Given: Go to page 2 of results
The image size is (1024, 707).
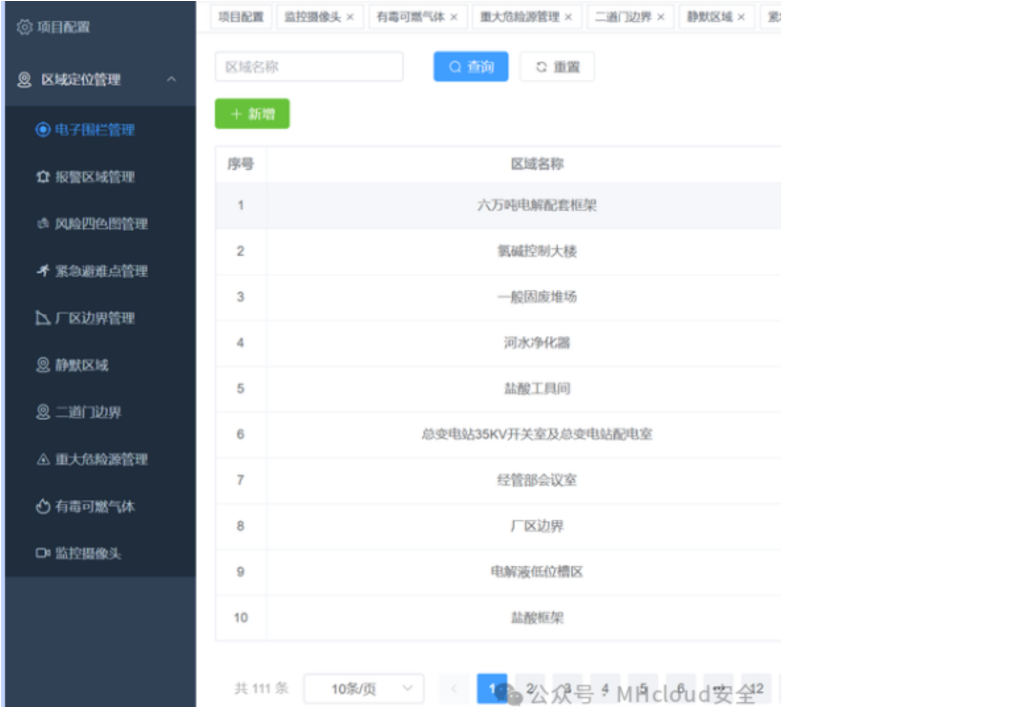Looking at the screenshot, I should 530,689.
